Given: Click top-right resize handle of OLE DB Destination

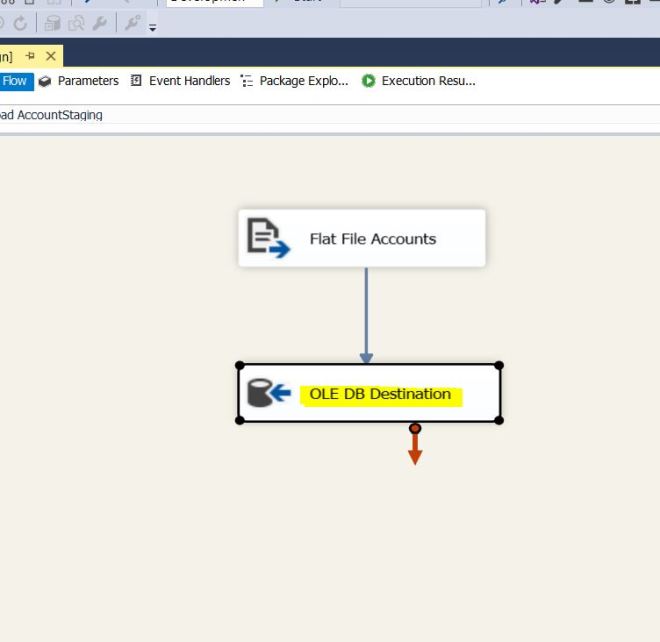Looking at the screenshot, I should pyautogui.click(x=499, y=366).
